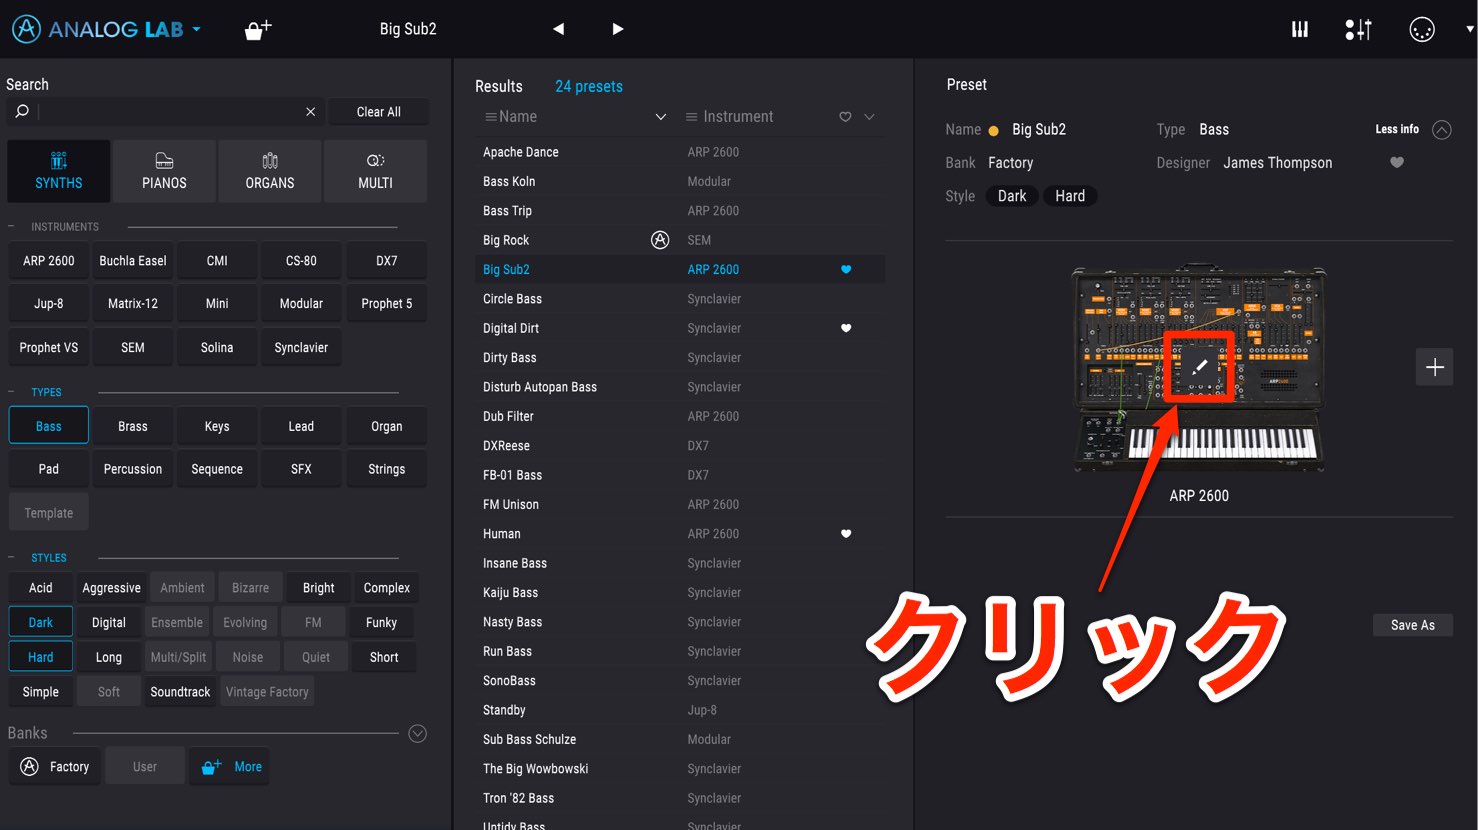The image size is (1478, 830).
Task: Collapse the STYLES section
Action: click(x=11, y=558)
